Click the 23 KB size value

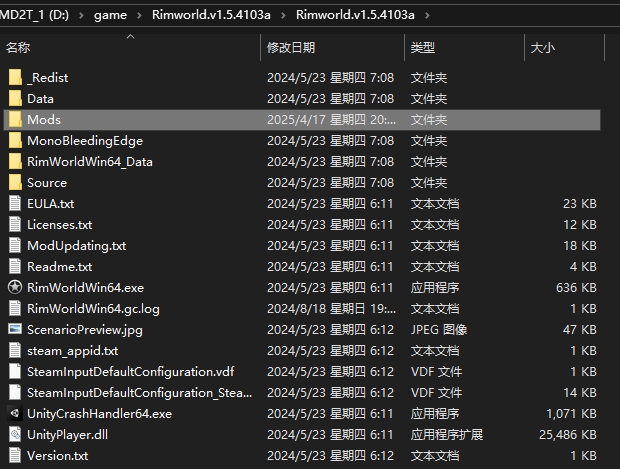tap(580, 203)
